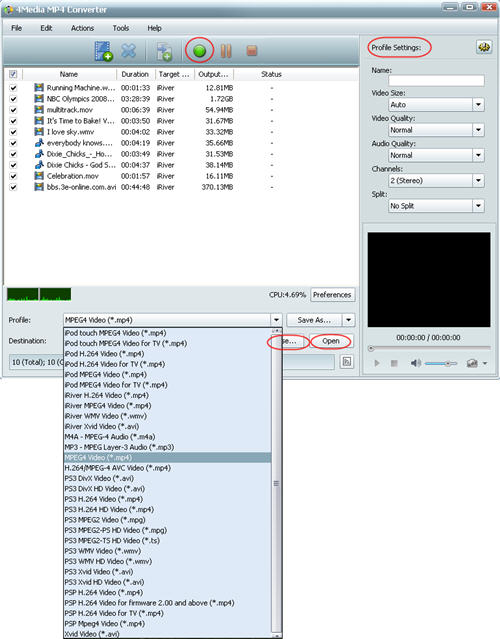This screenshot has height=639, width=500.
Task: Click the Save As... button
Action: click(314, 320)
